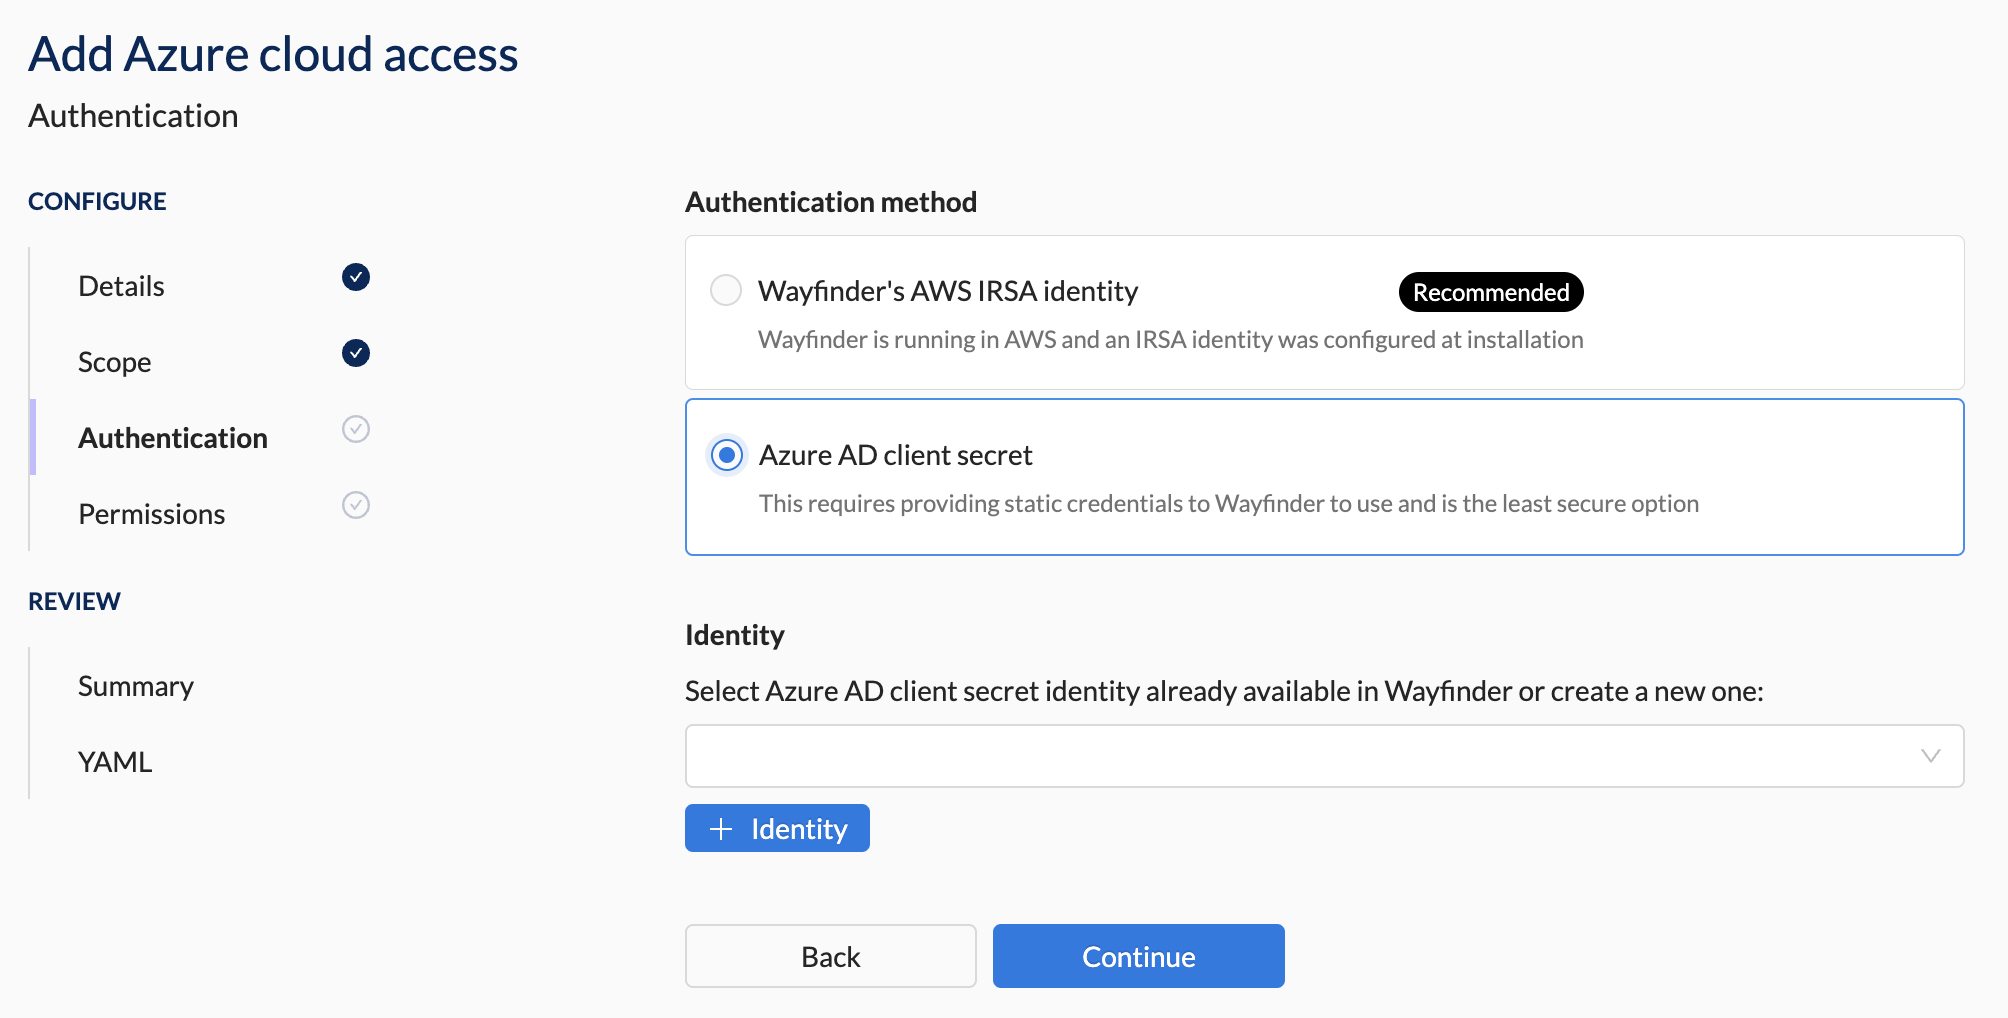Viewport: 2008px width, 1018px height.
Task: Click the Scope step completed checkmark icon
Action: [356, 353]
